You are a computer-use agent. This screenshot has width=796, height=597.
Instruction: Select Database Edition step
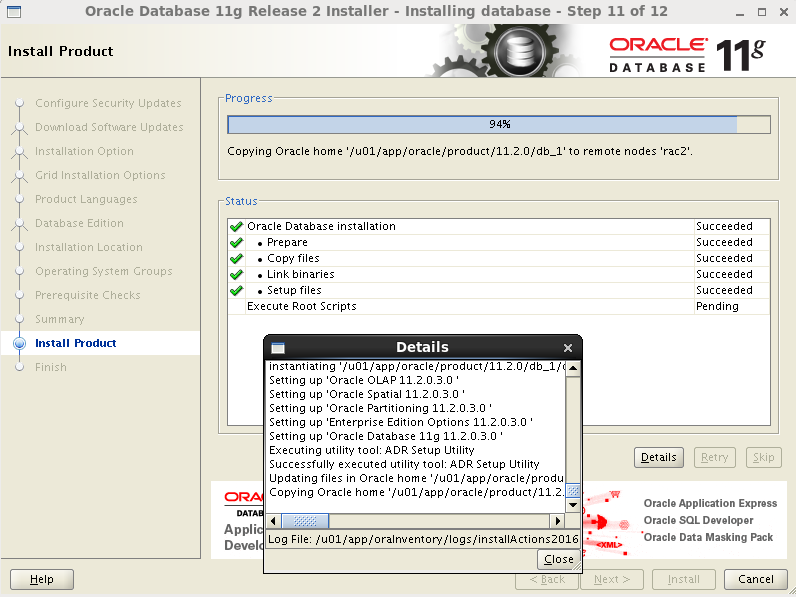click(79, 223)
